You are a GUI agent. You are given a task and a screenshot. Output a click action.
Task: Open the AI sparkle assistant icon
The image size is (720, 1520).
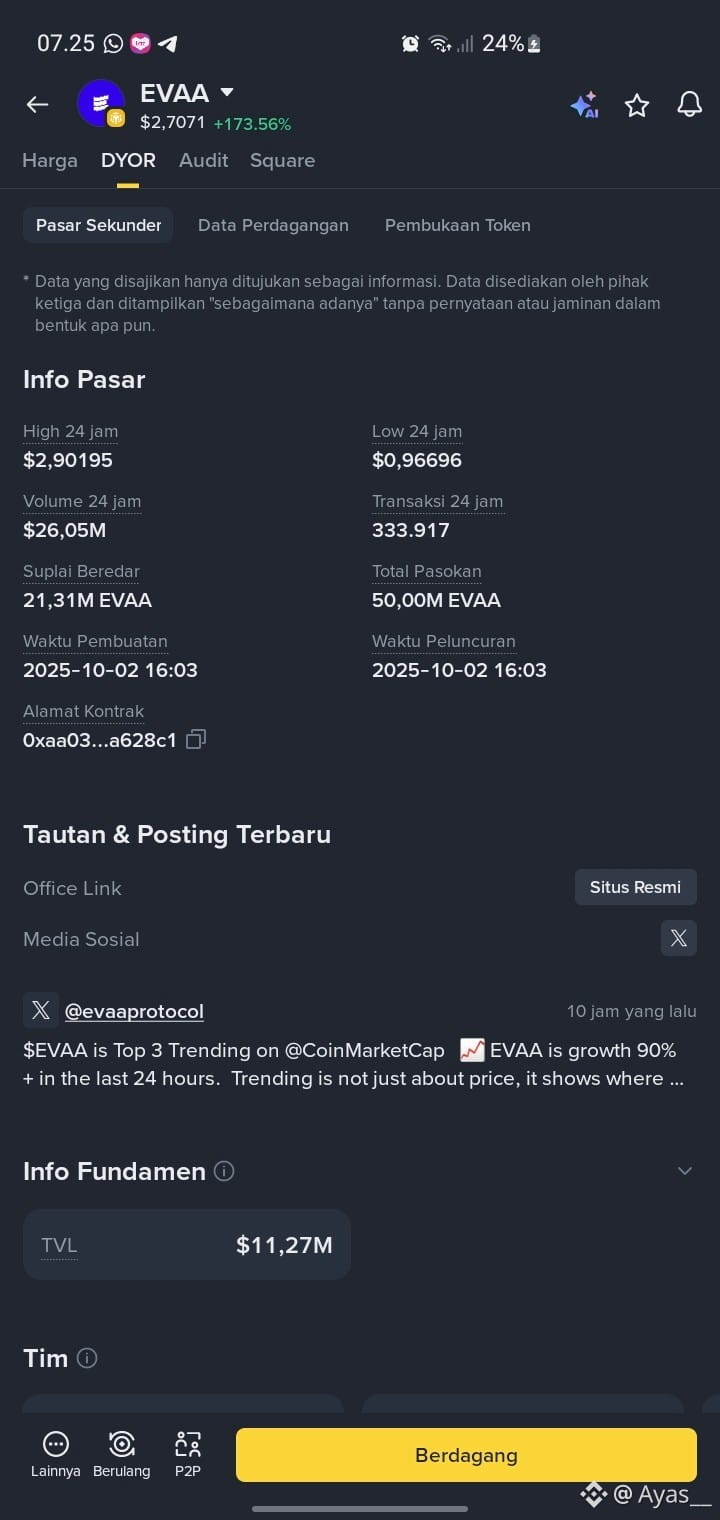tap(584, 105)
